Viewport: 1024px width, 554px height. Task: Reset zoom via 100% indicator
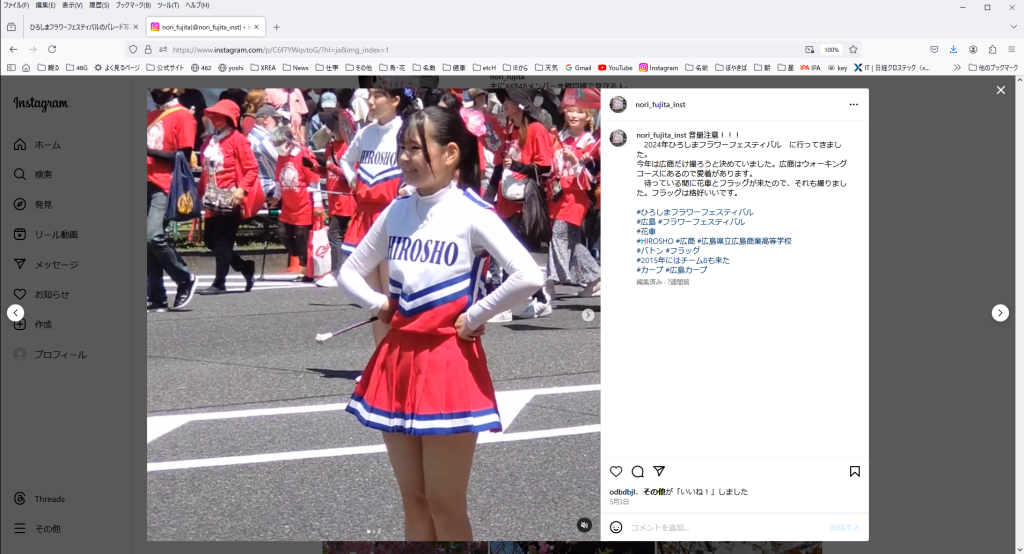(x=831, y=50)
